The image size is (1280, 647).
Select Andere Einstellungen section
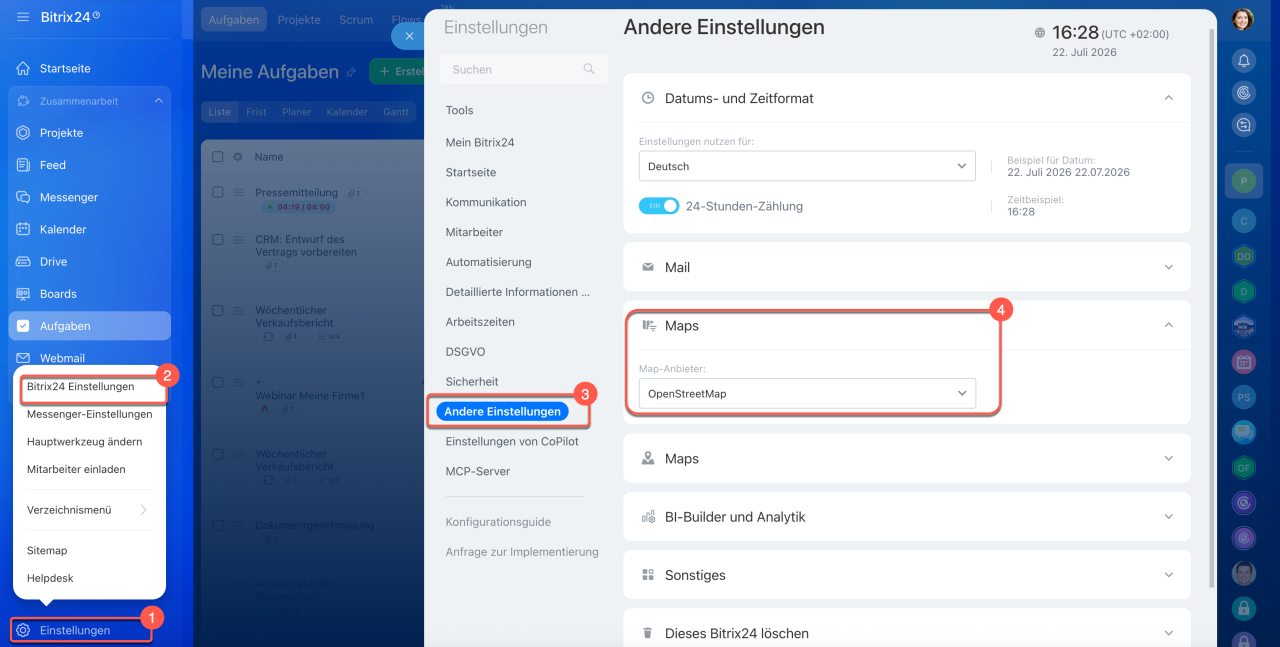point(502,412)
